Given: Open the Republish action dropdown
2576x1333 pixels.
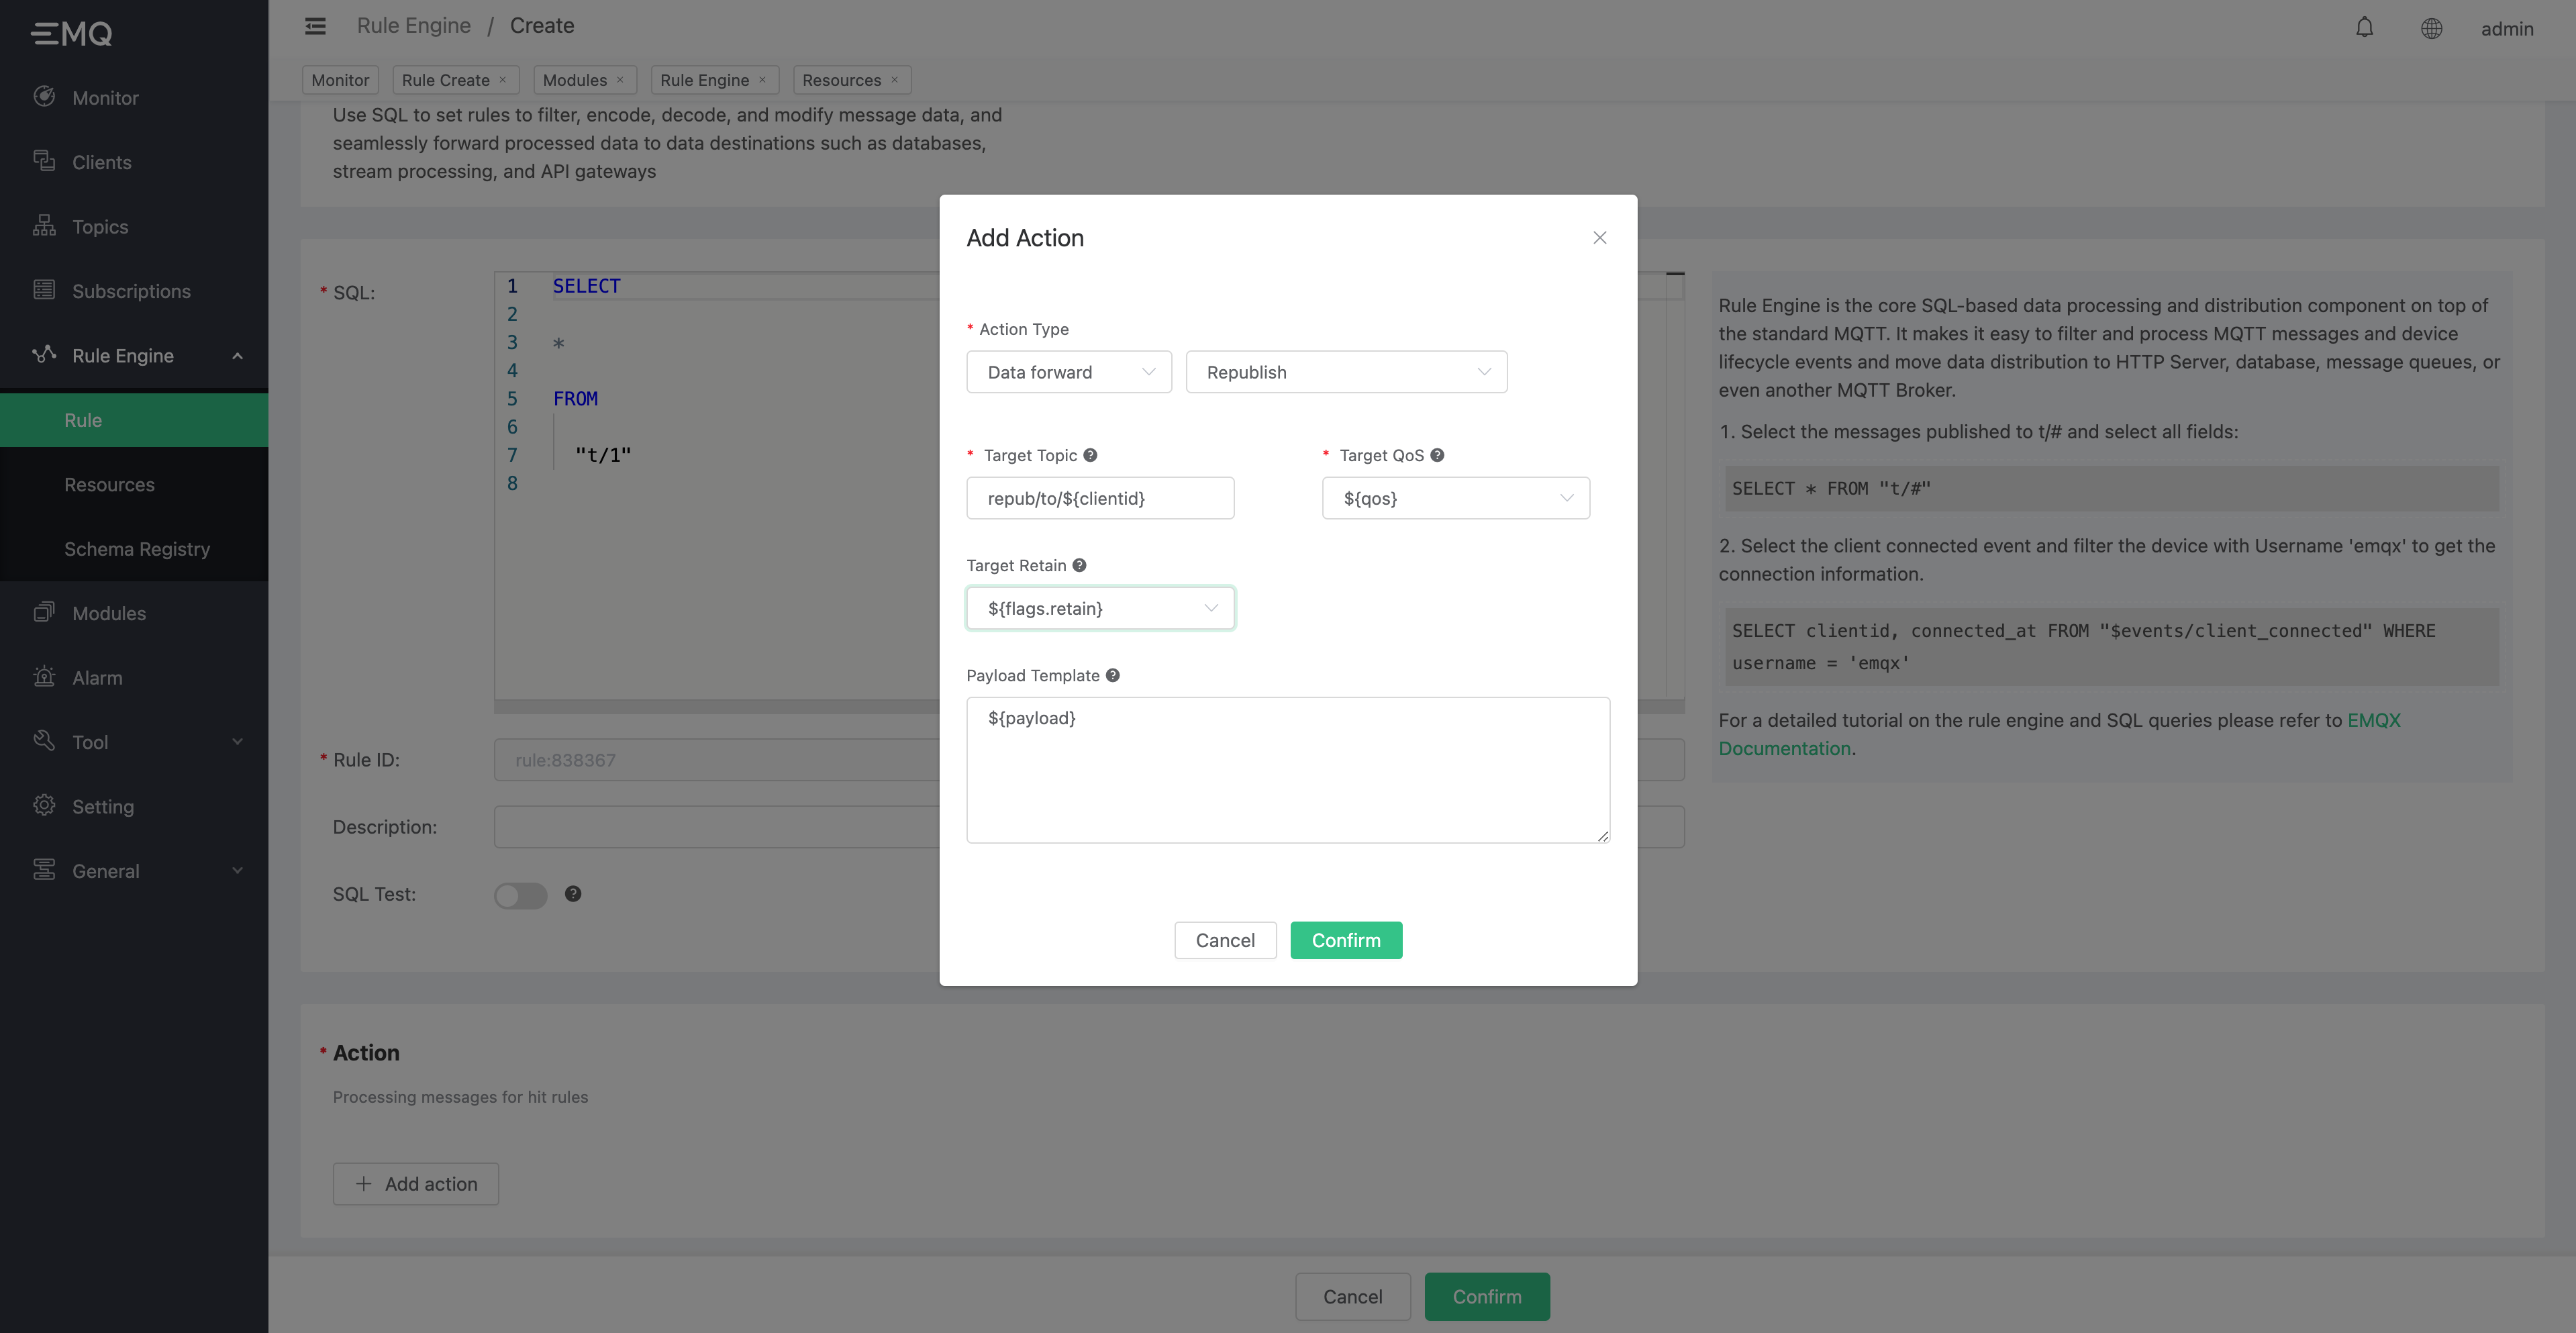Looking at the screenshot, I should (x=1345, y=372).
